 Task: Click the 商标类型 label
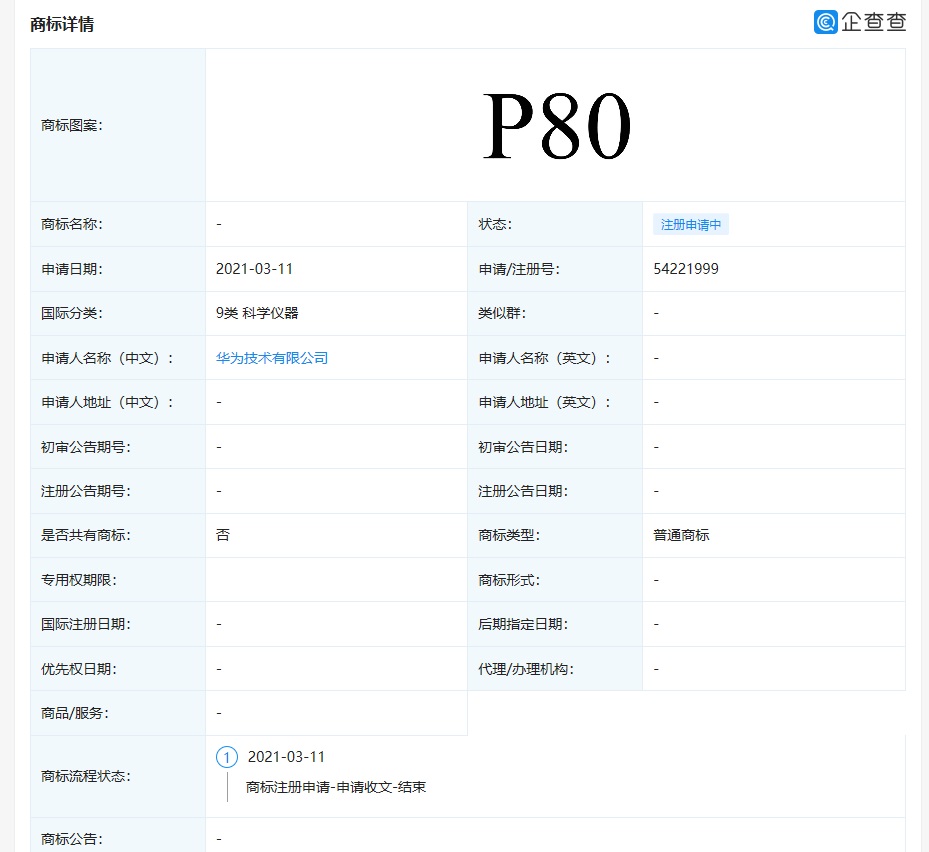coord(509,535)
